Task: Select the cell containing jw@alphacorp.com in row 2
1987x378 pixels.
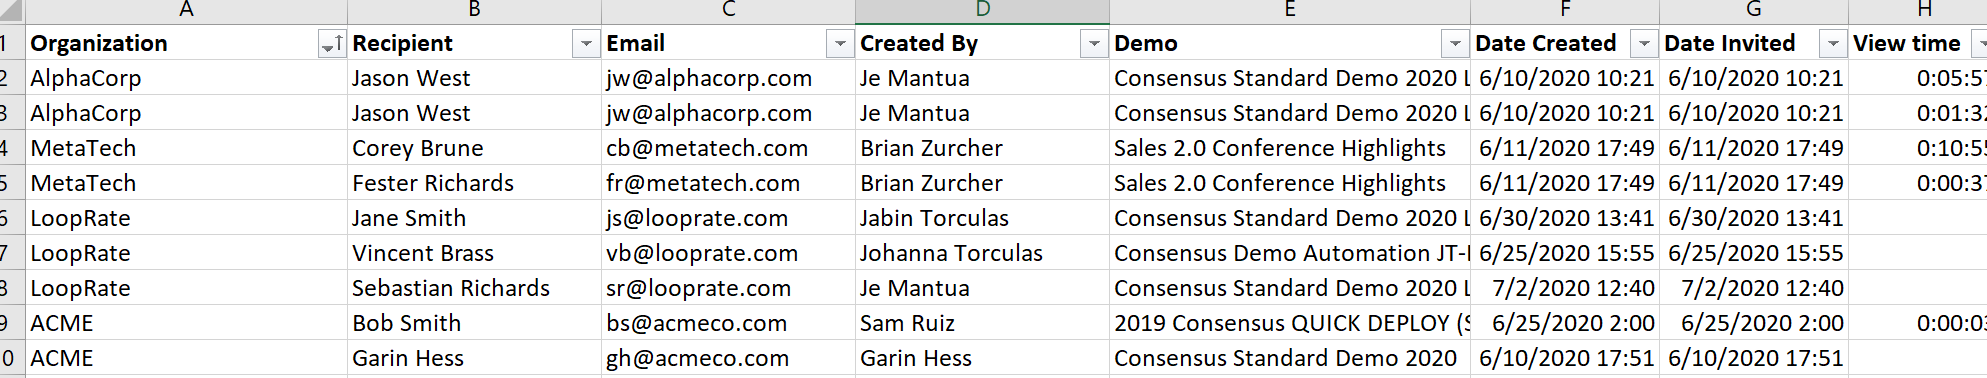Action: point(728,78)
